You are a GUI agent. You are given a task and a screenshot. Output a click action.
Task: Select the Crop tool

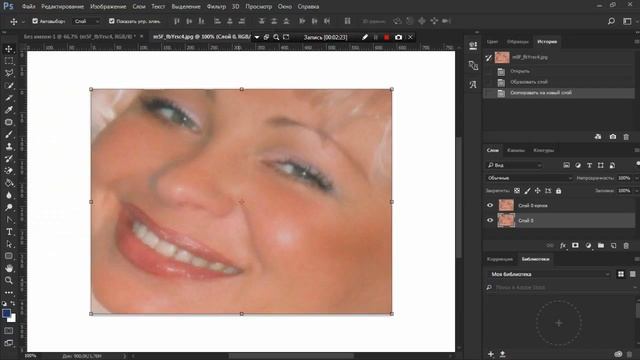(9, 98)
